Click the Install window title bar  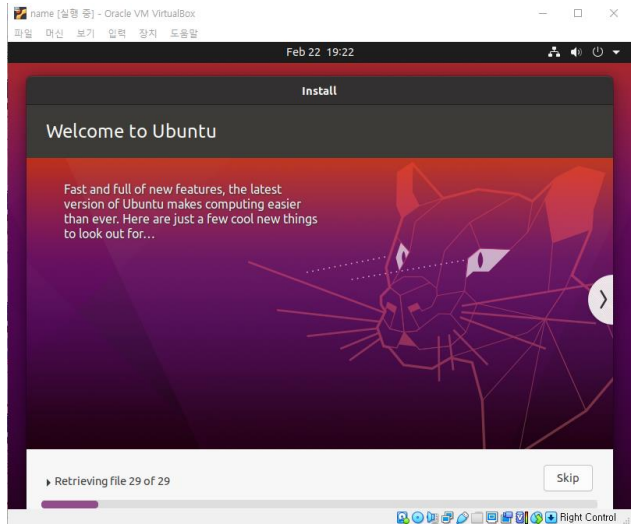(320, 91)
